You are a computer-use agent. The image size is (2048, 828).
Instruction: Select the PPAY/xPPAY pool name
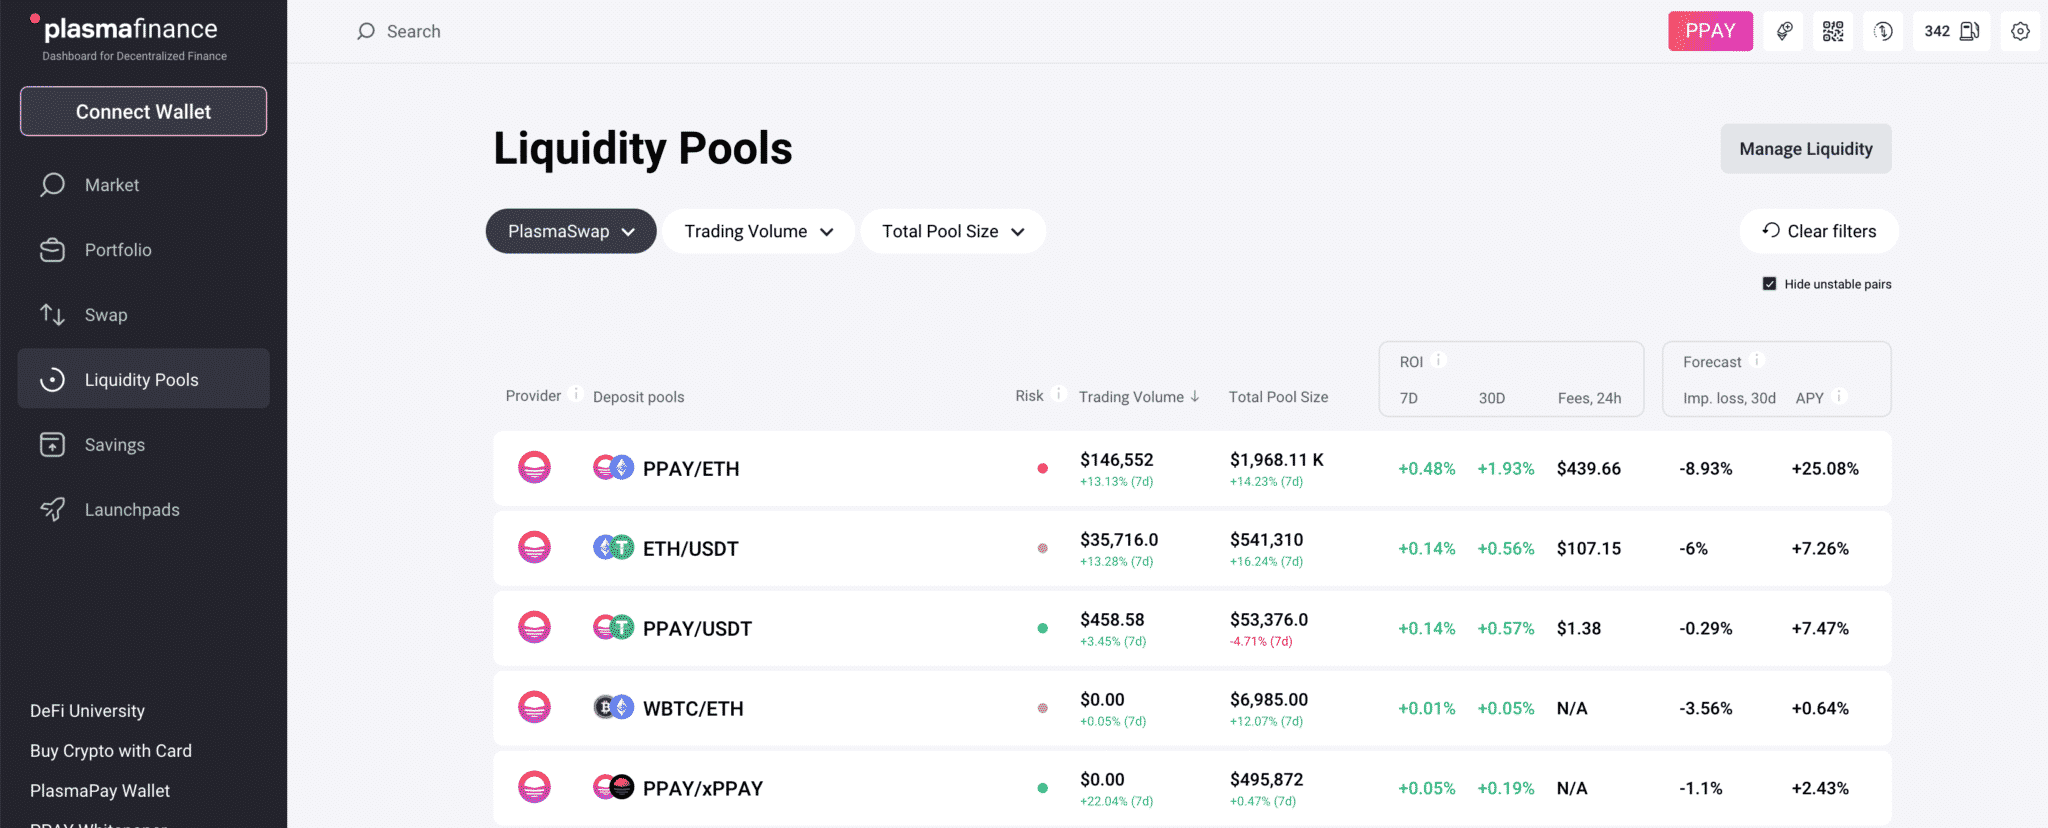click(703, 789)
